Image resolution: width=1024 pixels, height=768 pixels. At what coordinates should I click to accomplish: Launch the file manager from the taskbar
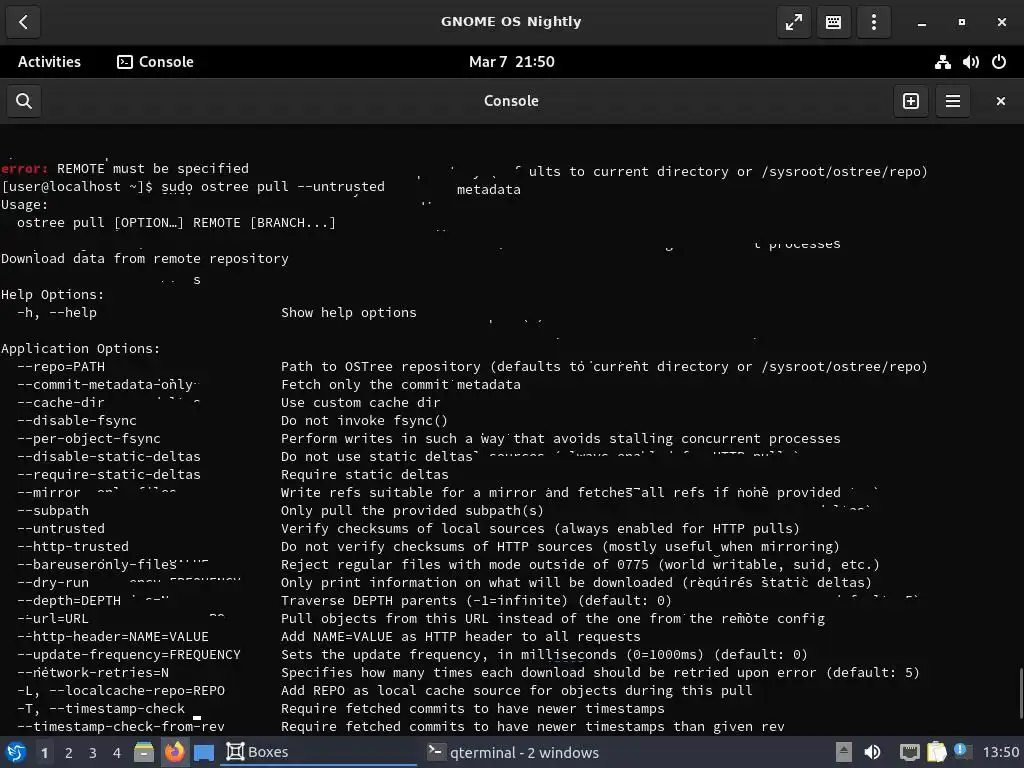[x=144, y=752]
